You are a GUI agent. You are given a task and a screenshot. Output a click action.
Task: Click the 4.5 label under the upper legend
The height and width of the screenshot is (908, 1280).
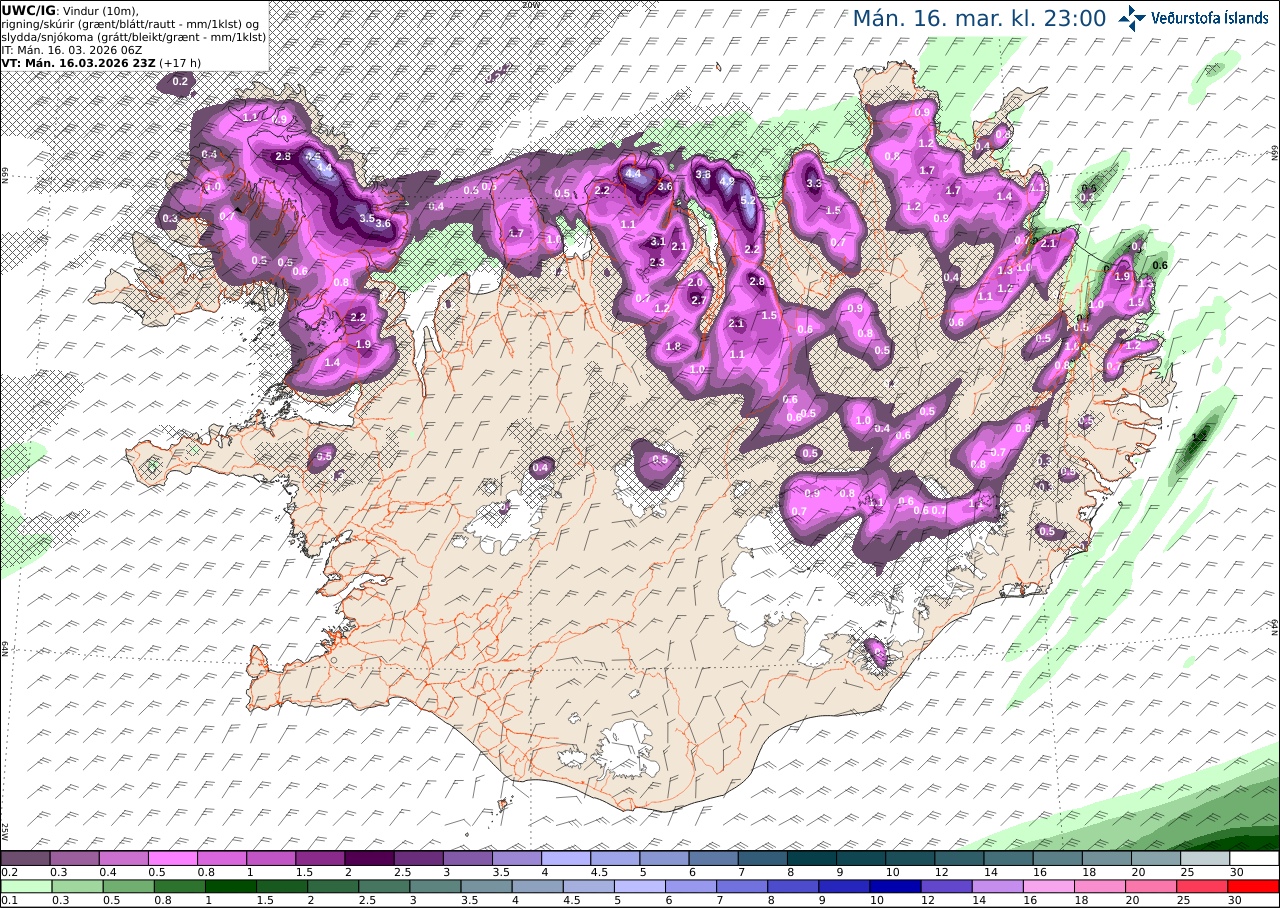point(600,873)
